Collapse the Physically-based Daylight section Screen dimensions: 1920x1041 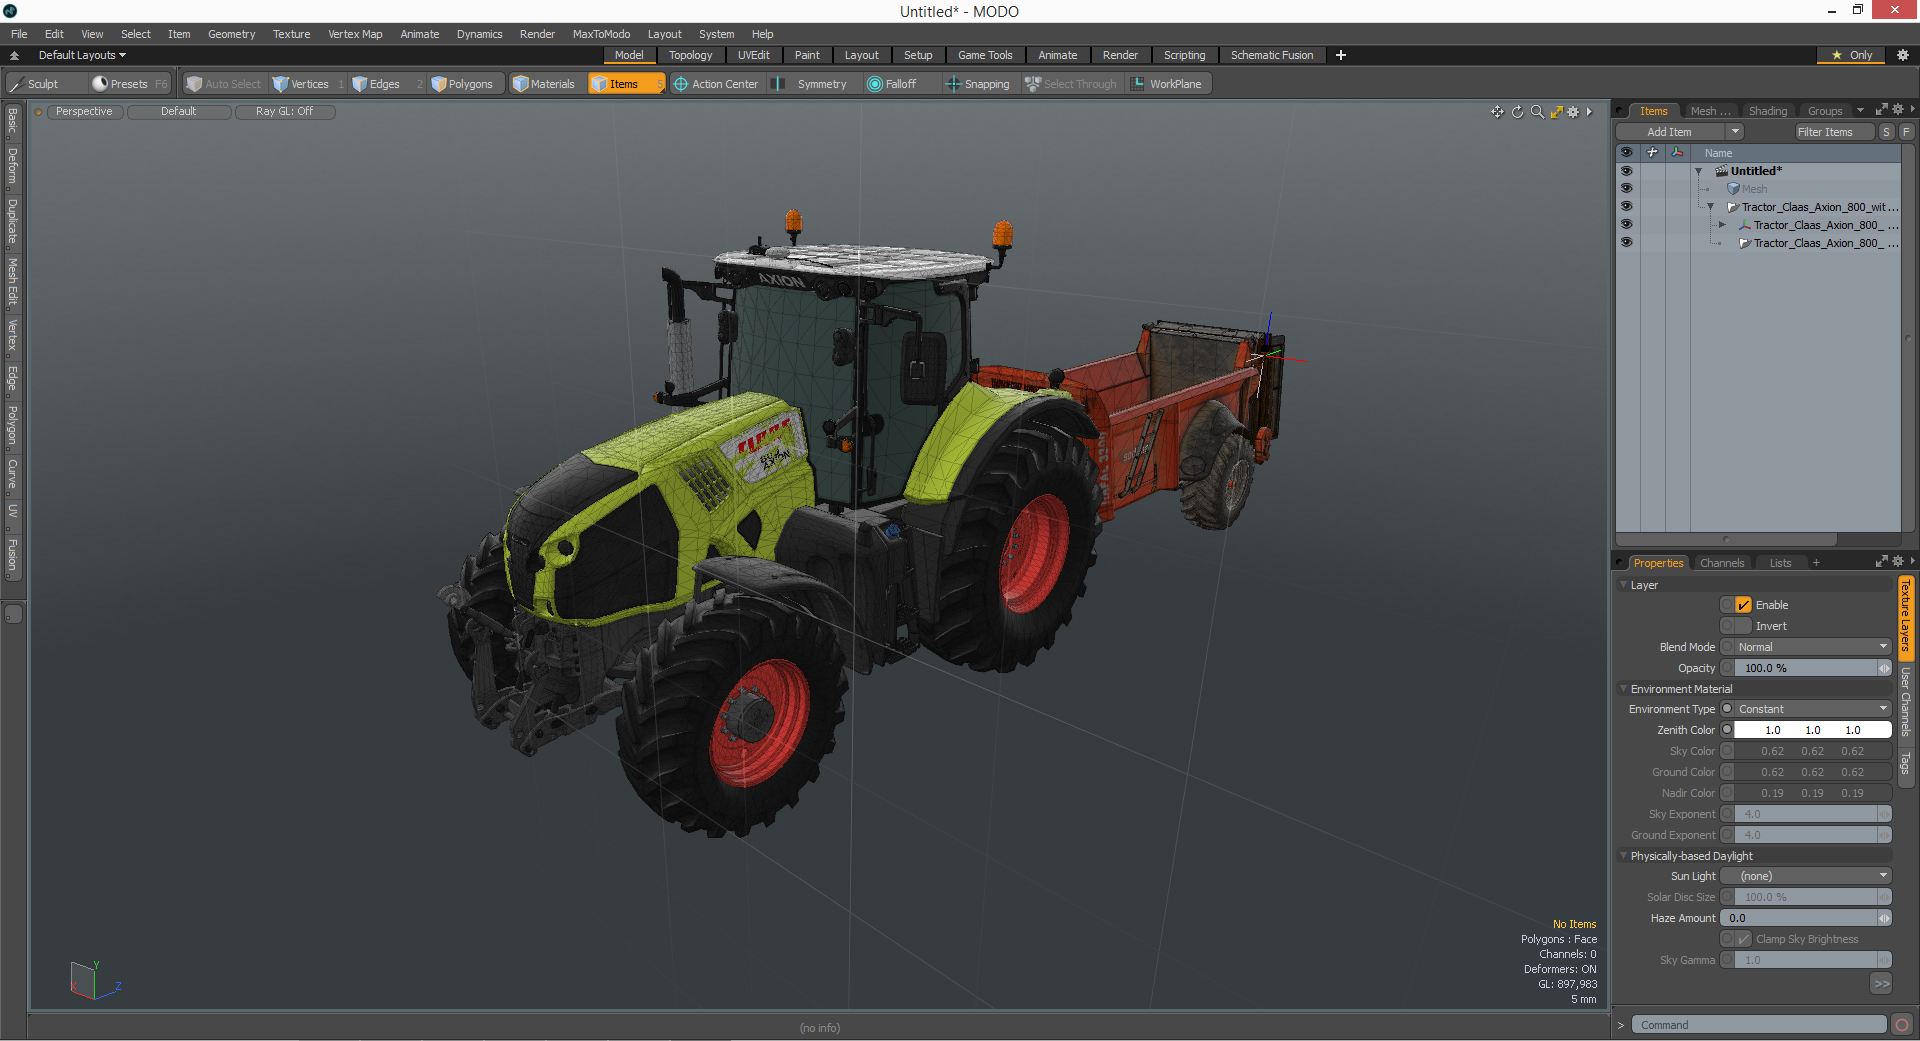click(x=1623, y=856)
